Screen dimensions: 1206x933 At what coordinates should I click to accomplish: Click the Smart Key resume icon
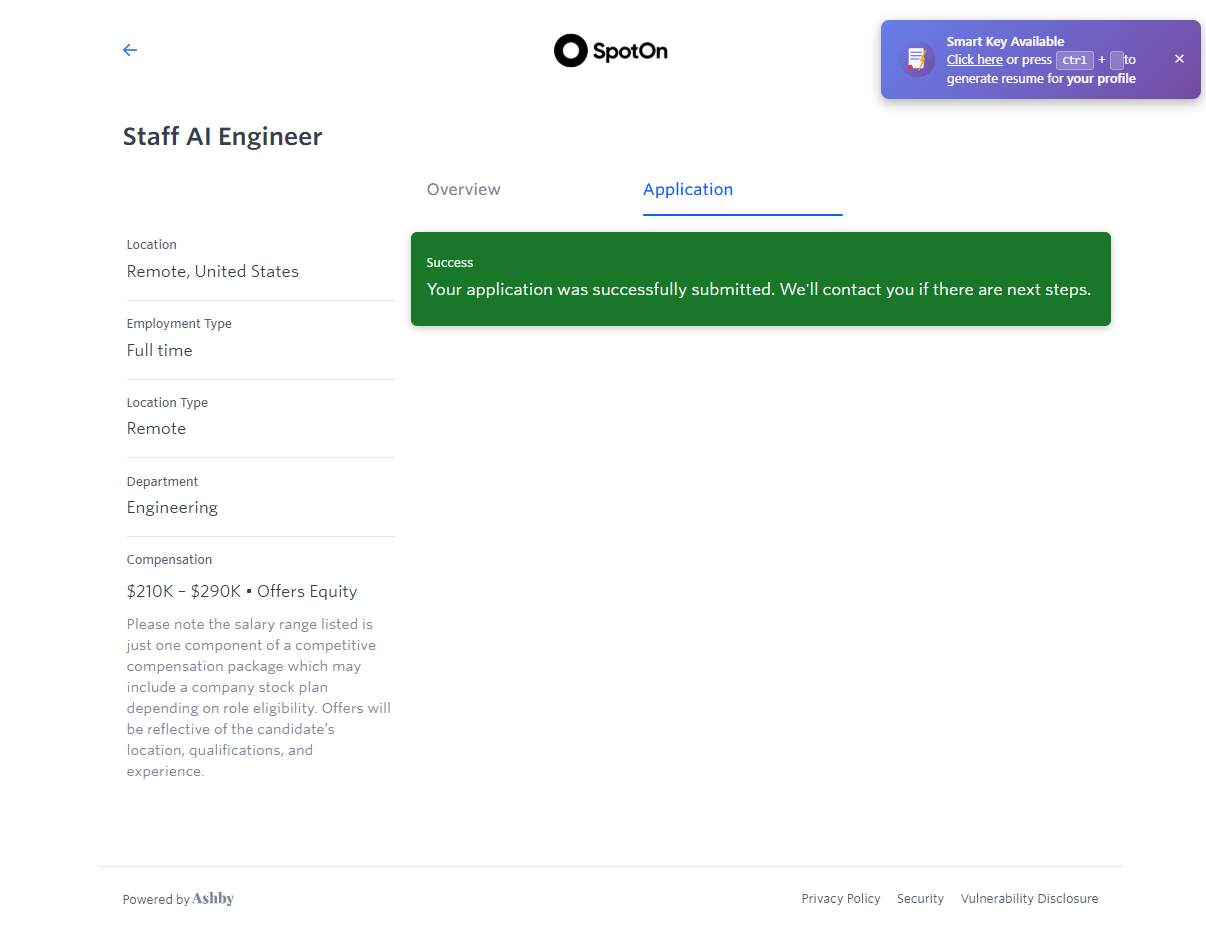(916, 60)
